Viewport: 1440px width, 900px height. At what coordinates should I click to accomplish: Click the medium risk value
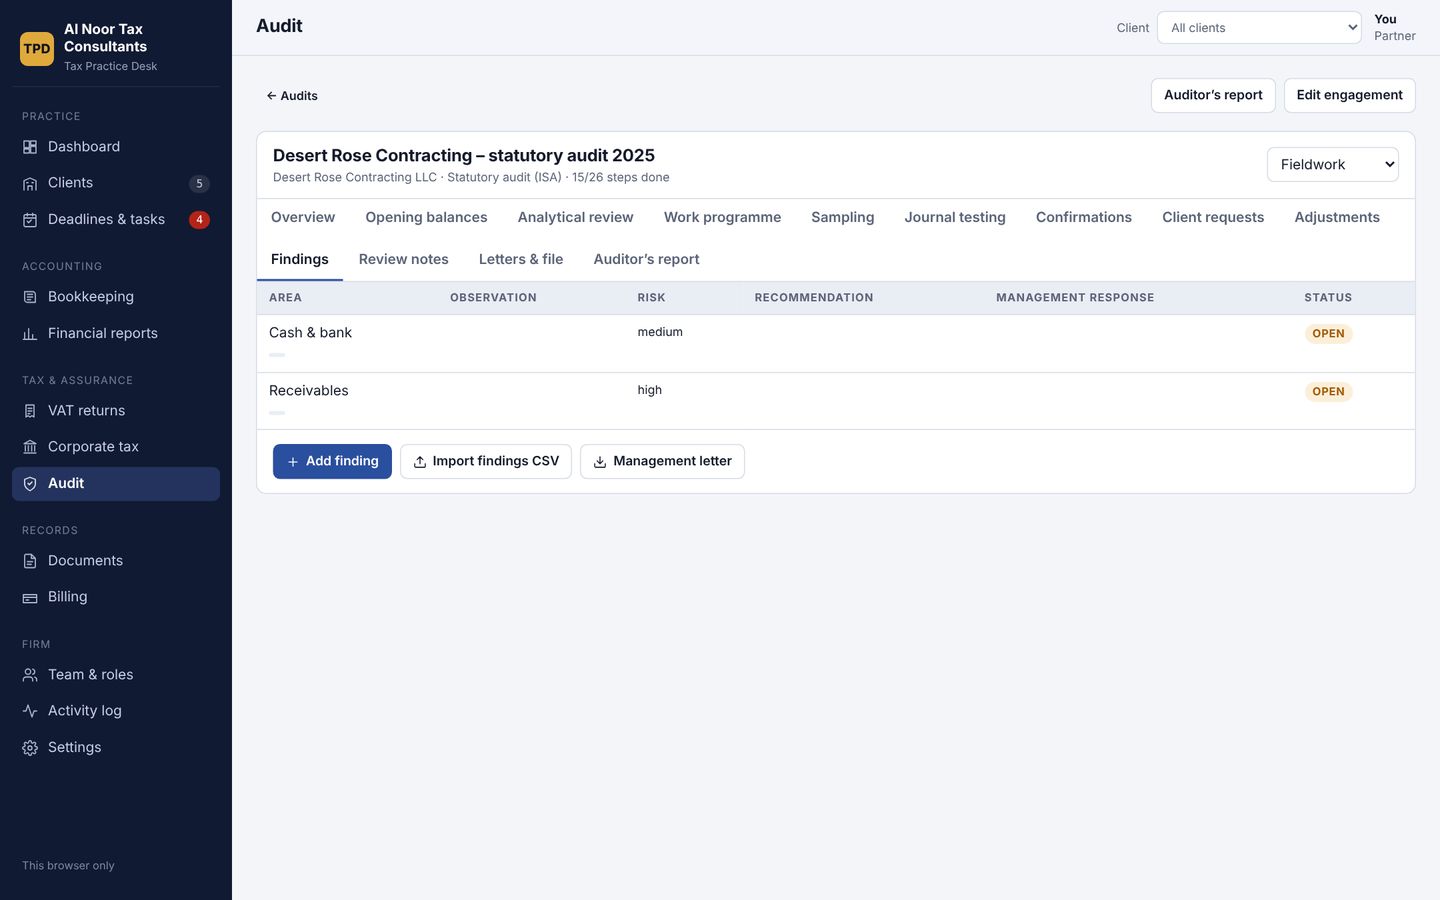660,332
